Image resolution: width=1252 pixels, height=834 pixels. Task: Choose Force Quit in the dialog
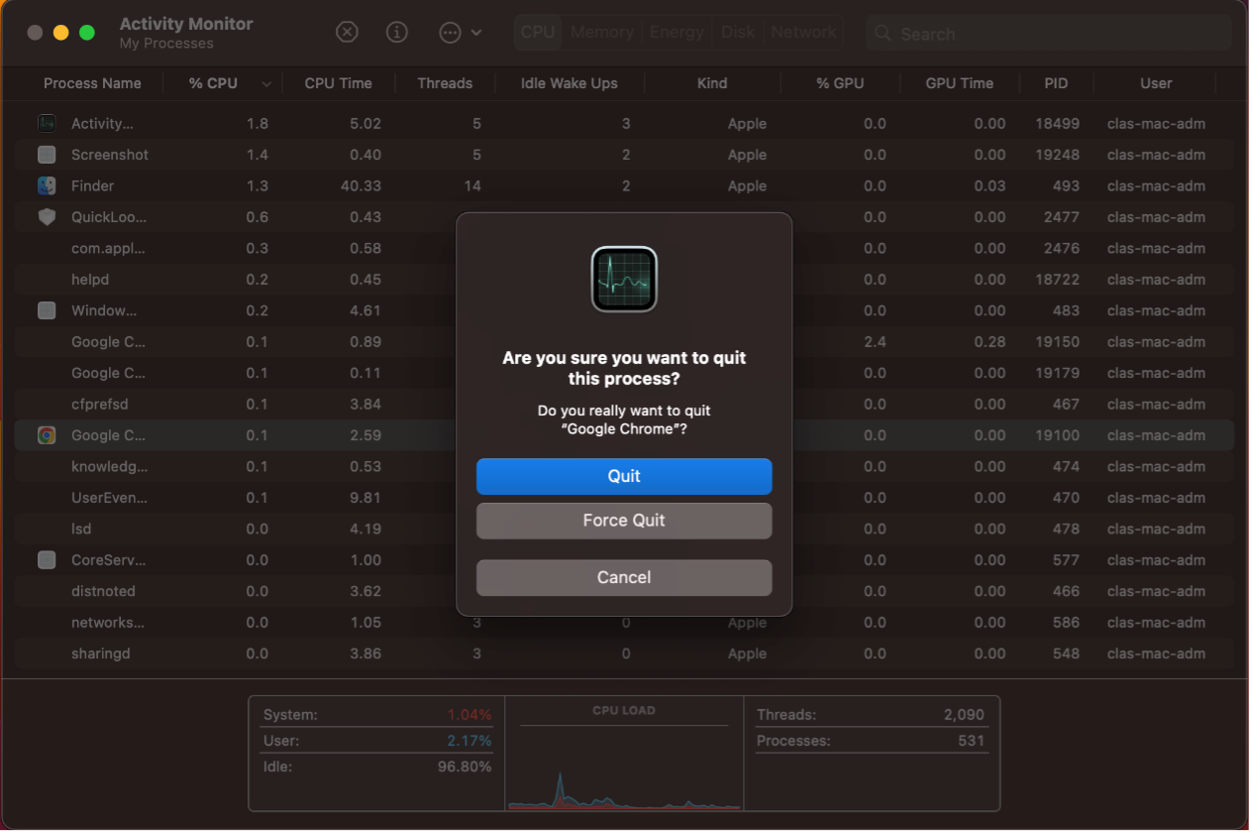click(x=624, y=521)
